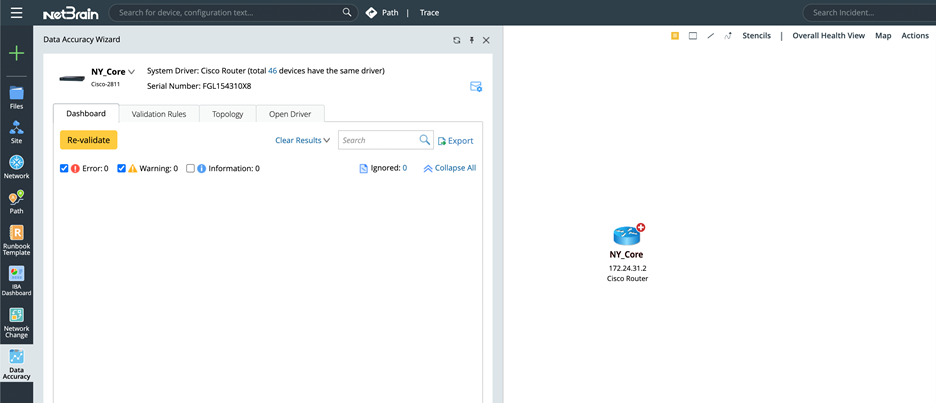Close the Data Accuracy Wizard panel
This screenshot has width=936, height=403.
coord(486,40)
